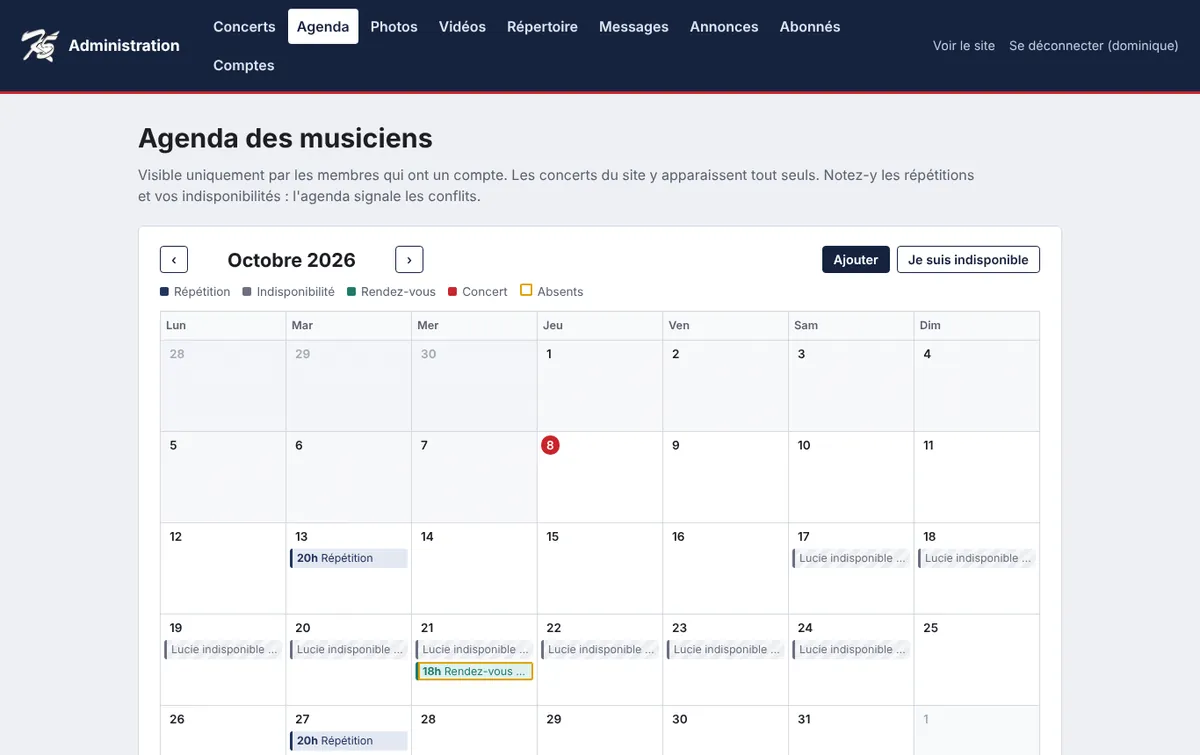The image size is (1200, 755).
Task: Open Lucie indisponible event on the 21st
Action: click(474, 650)
